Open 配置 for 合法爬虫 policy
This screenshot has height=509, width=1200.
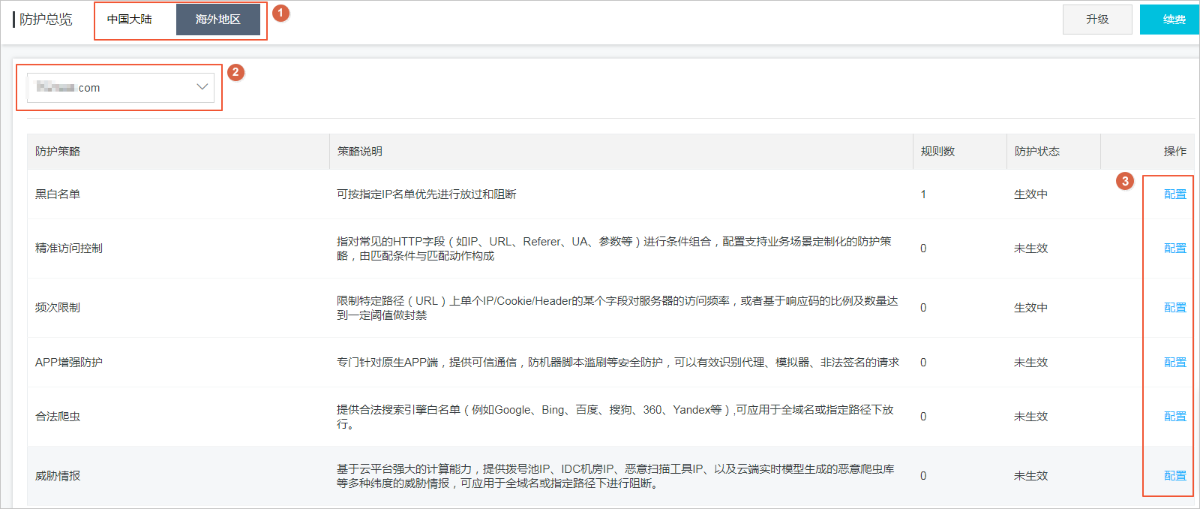pyautogui.click(x=1175, y=416)
